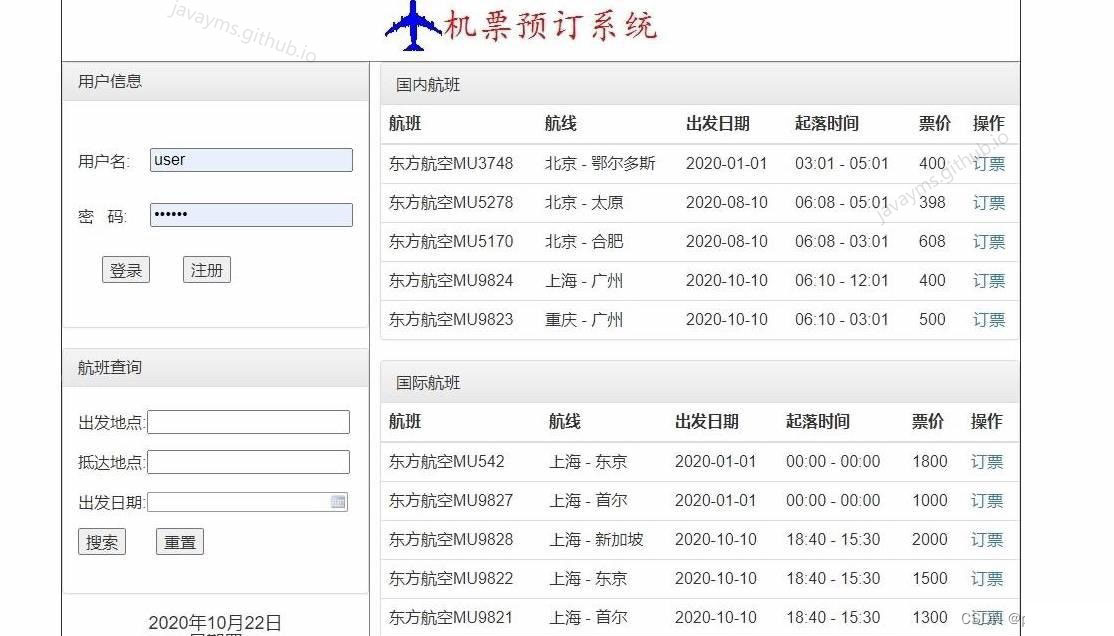The height and width of the screenshot is (636, 1114).
Task: Book the MU9828 上海 - 新加坡 flight
Action: click(987, 540)
